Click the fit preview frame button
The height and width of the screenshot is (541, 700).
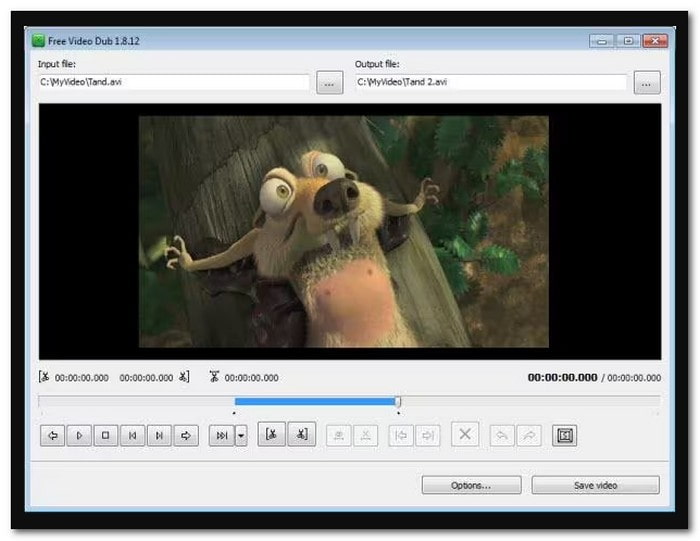[x=565, y=435]
